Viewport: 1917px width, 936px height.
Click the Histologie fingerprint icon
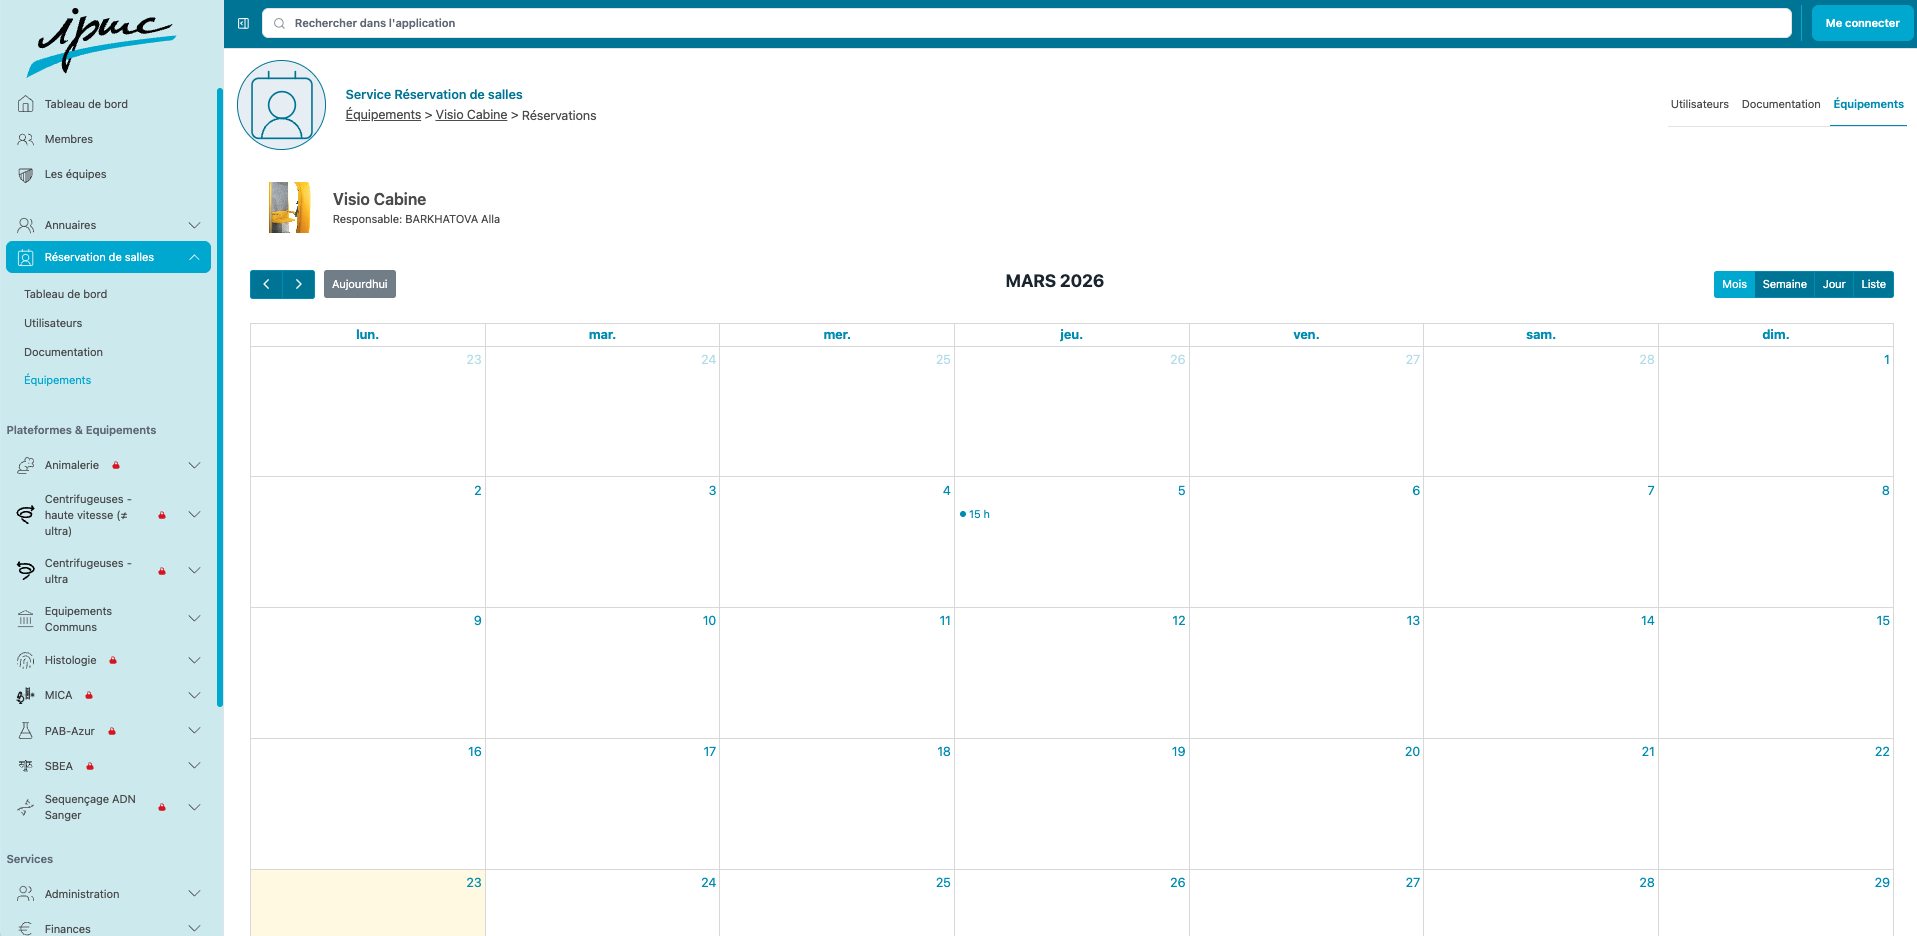click(26, 661)
